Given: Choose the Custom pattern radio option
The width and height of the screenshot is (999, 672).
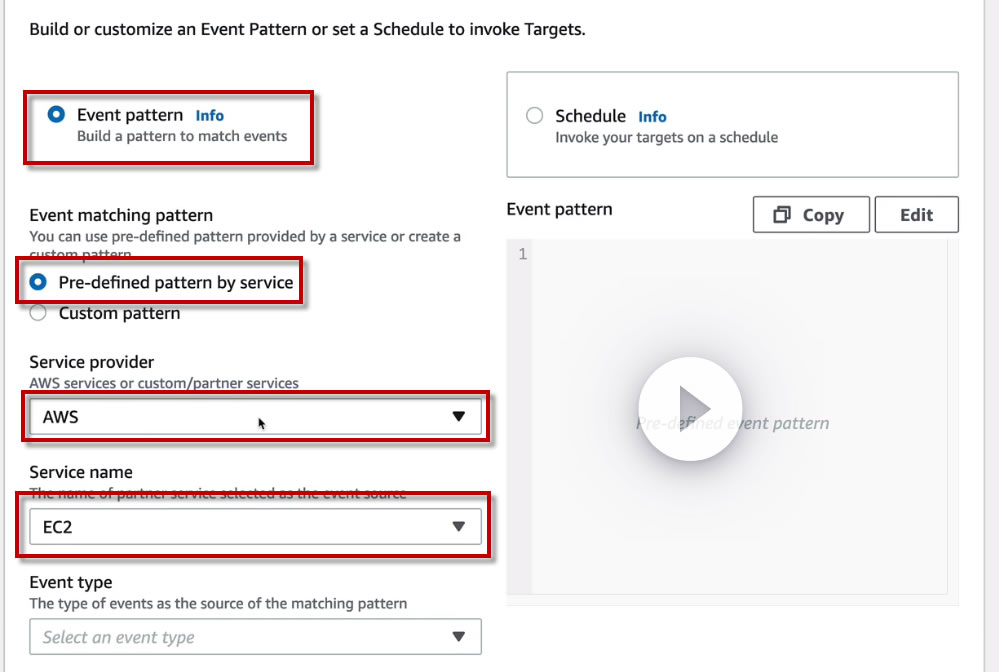Looking at the screenshot, I should [x=39, y=313].
